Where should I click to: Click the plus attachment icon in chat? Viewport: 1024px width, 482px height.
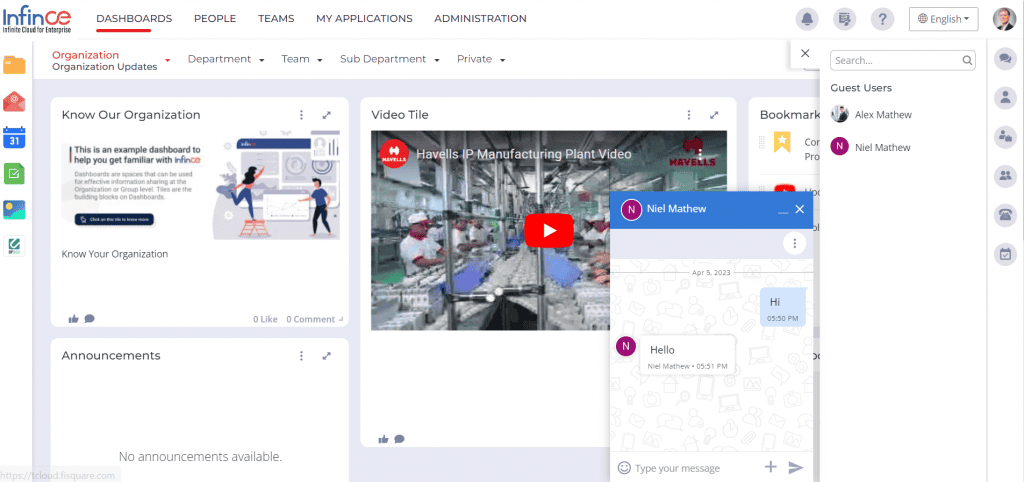tap(770, 467)
